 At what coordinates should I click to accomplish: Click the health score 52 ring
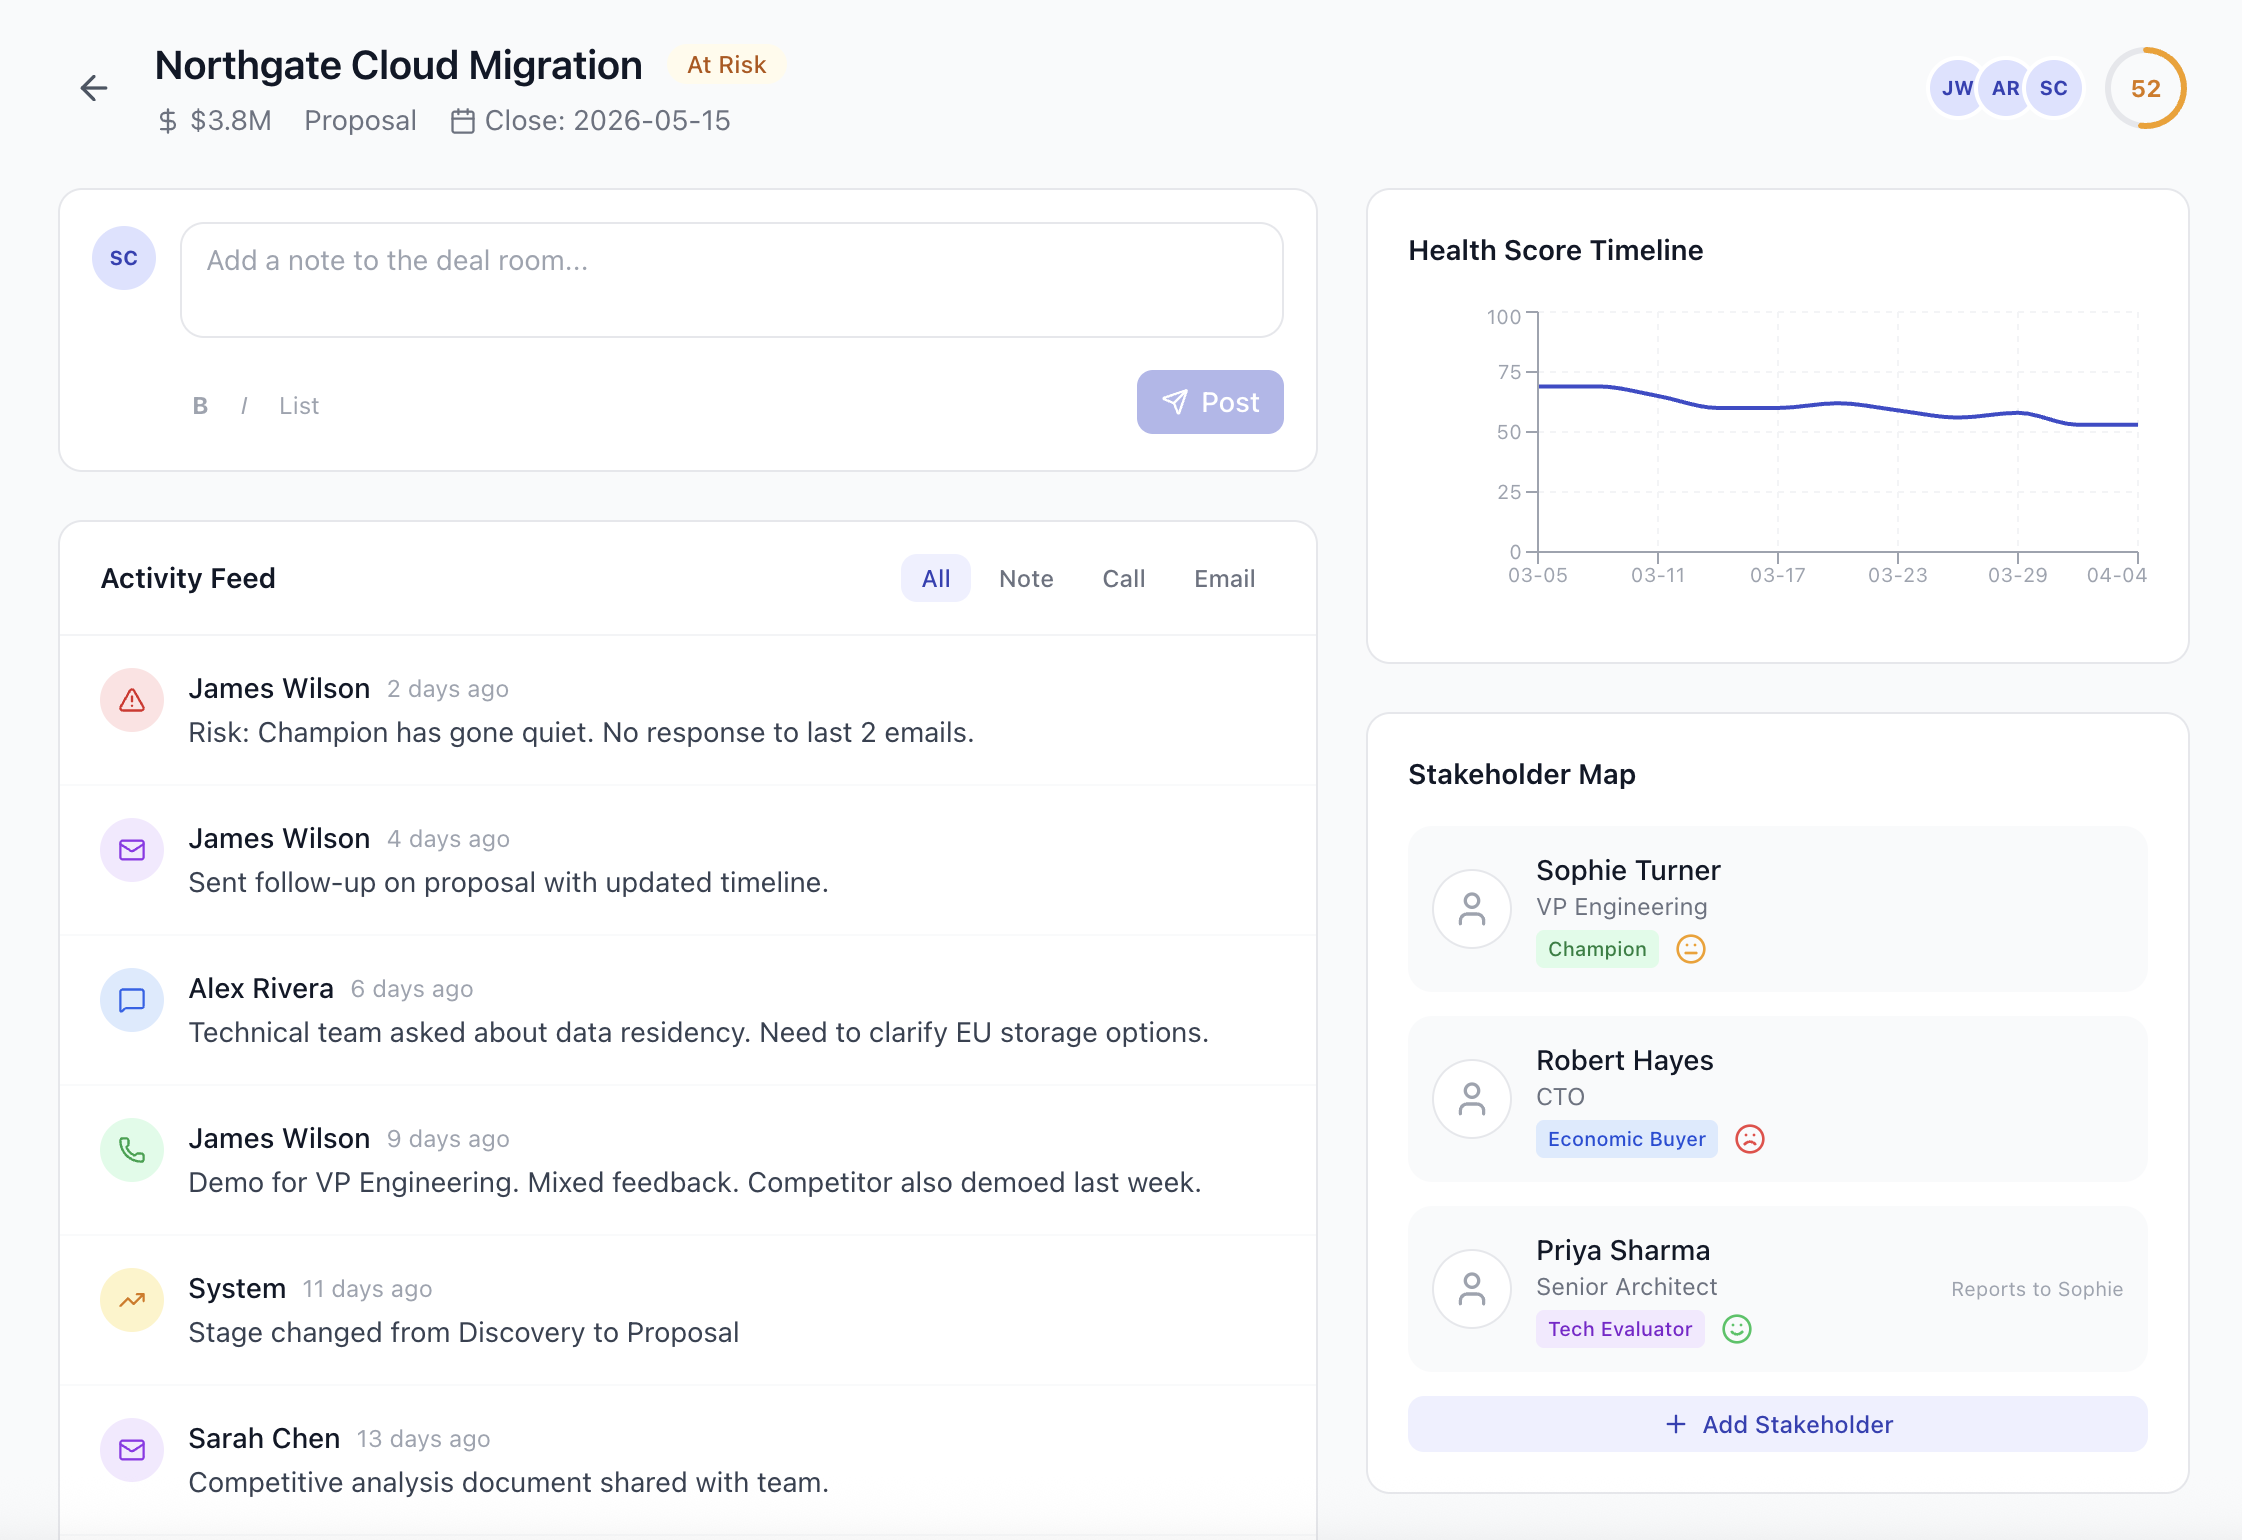2146,88
